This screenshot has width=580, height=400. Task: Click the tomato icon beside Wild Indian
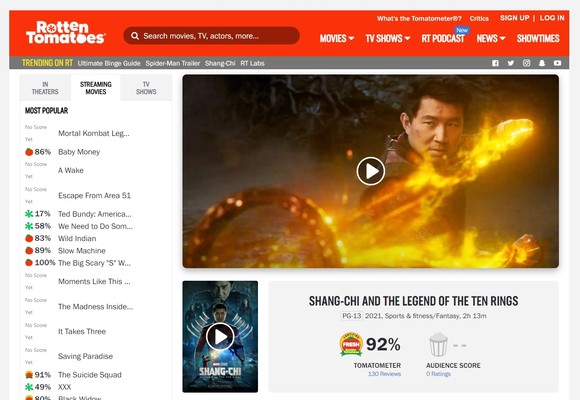click(29, 238)
